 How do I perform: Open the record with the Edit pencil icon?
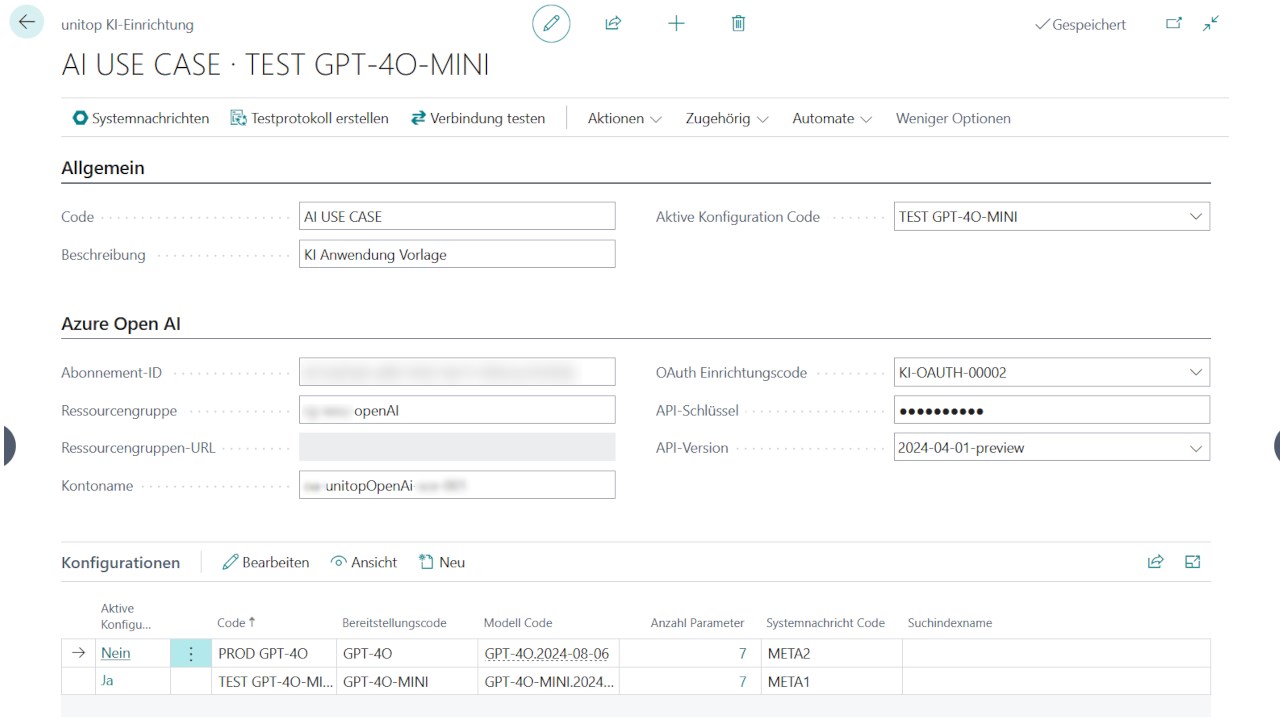point(551,23)
